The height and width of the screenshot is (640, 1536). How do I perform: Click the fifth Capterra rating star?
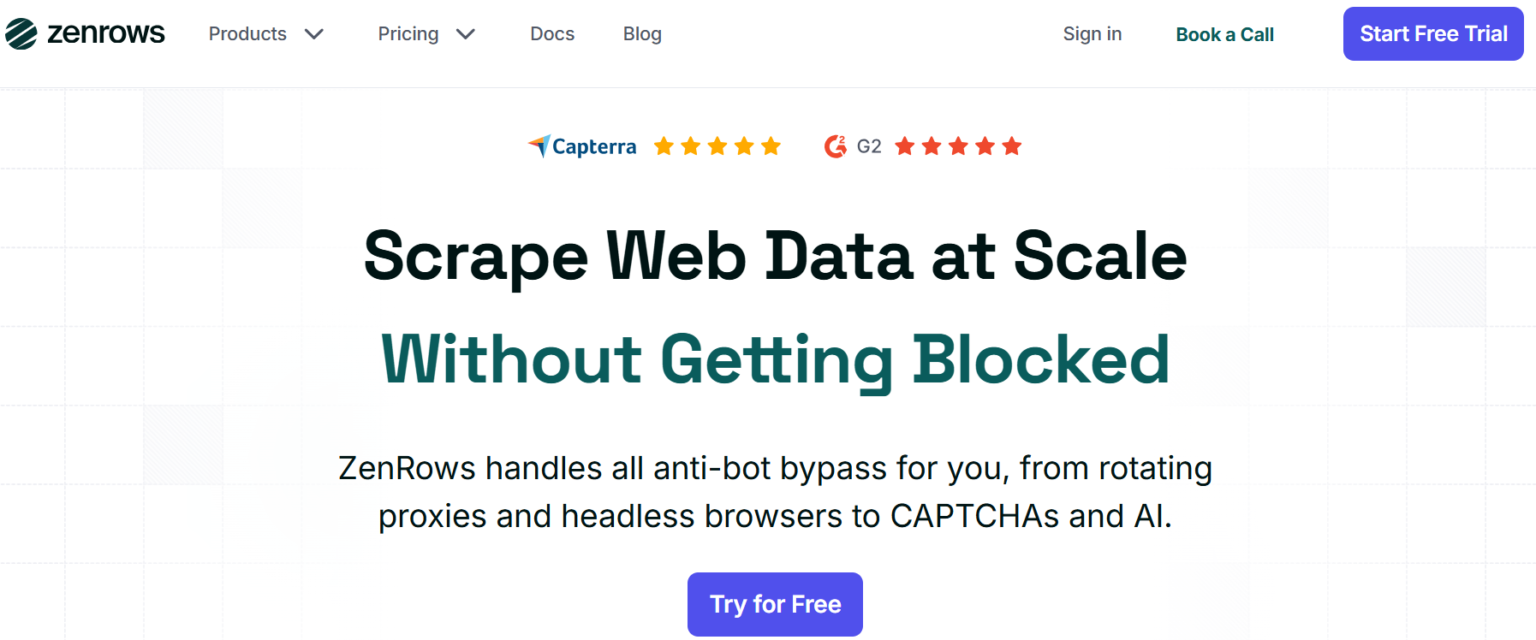tap(771, 146)
